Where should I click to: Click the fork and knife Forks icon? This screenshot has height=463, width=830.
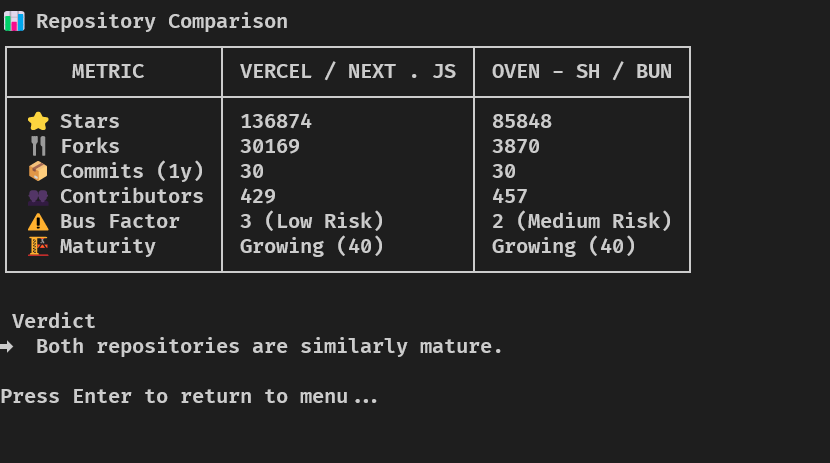tap(38, 146)
